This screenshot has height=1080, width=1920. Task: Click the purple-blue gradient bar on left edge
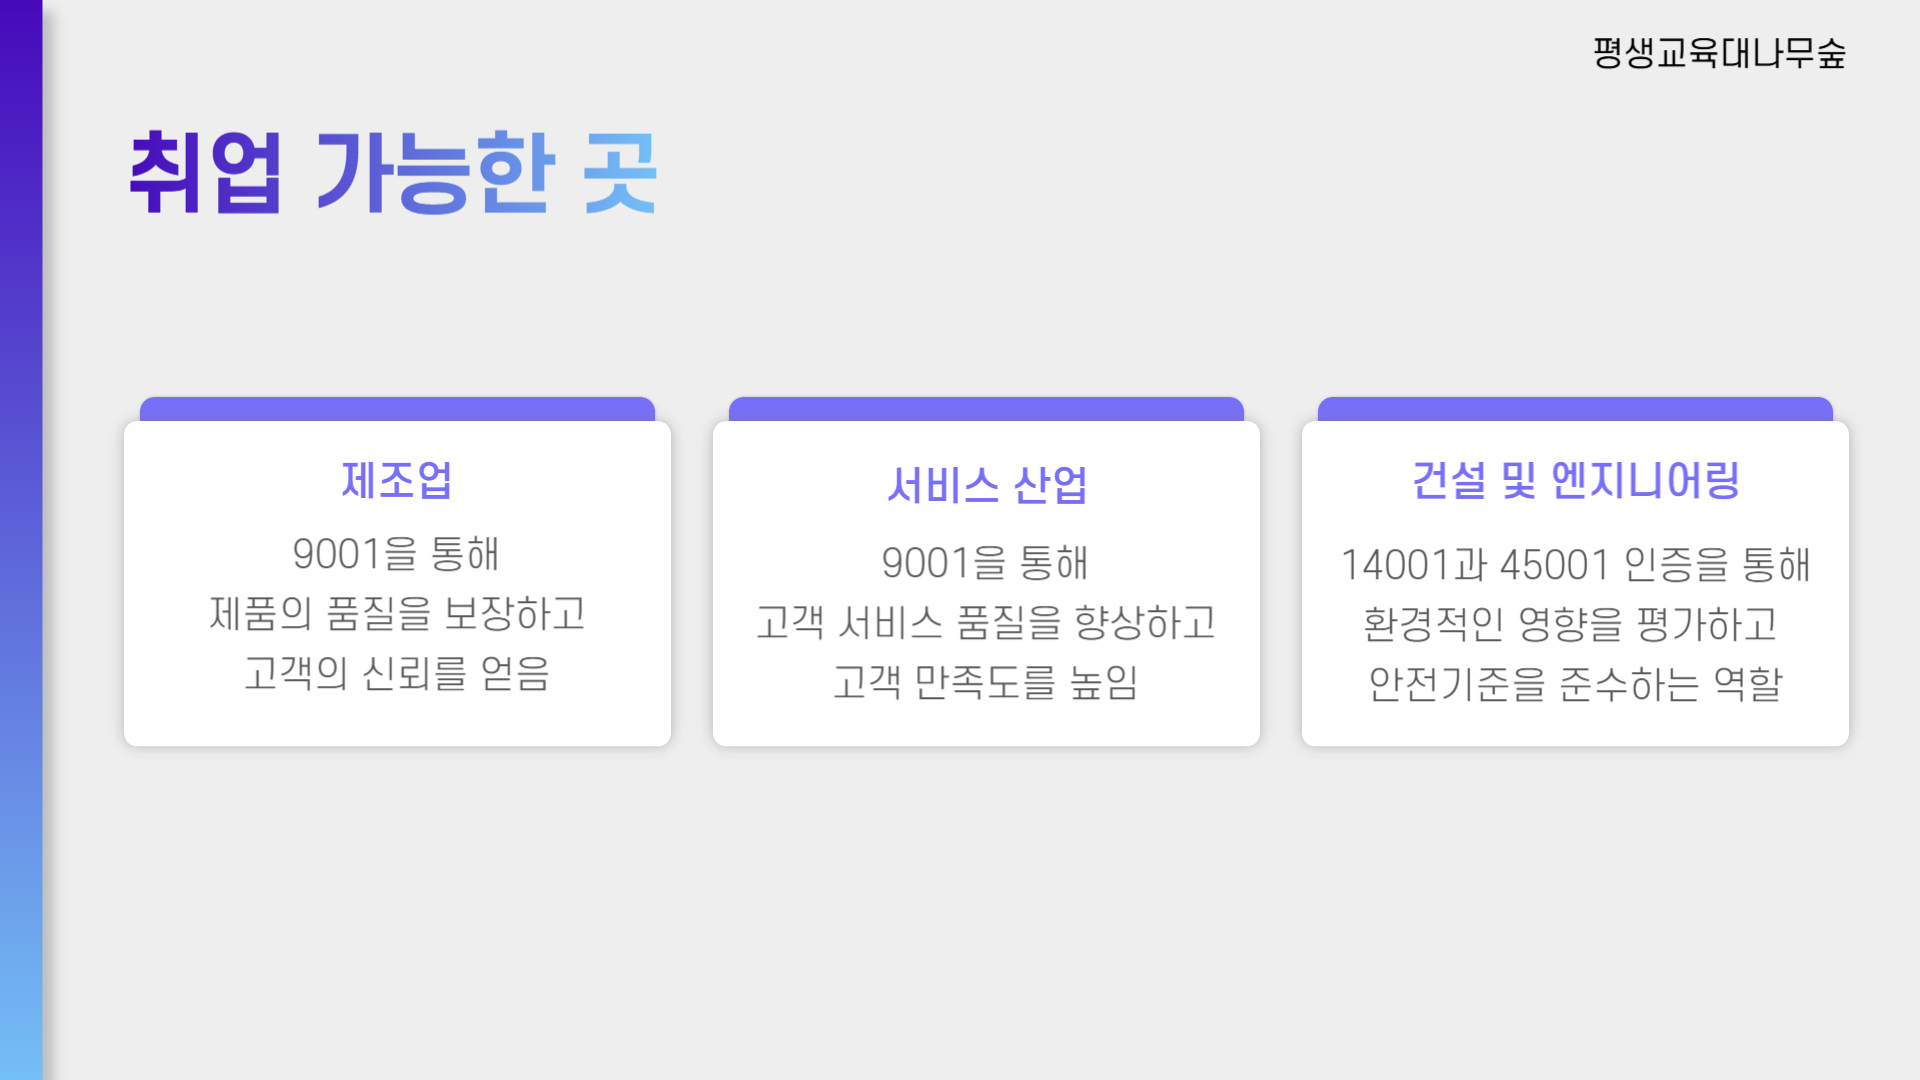[x=21, y=540]
